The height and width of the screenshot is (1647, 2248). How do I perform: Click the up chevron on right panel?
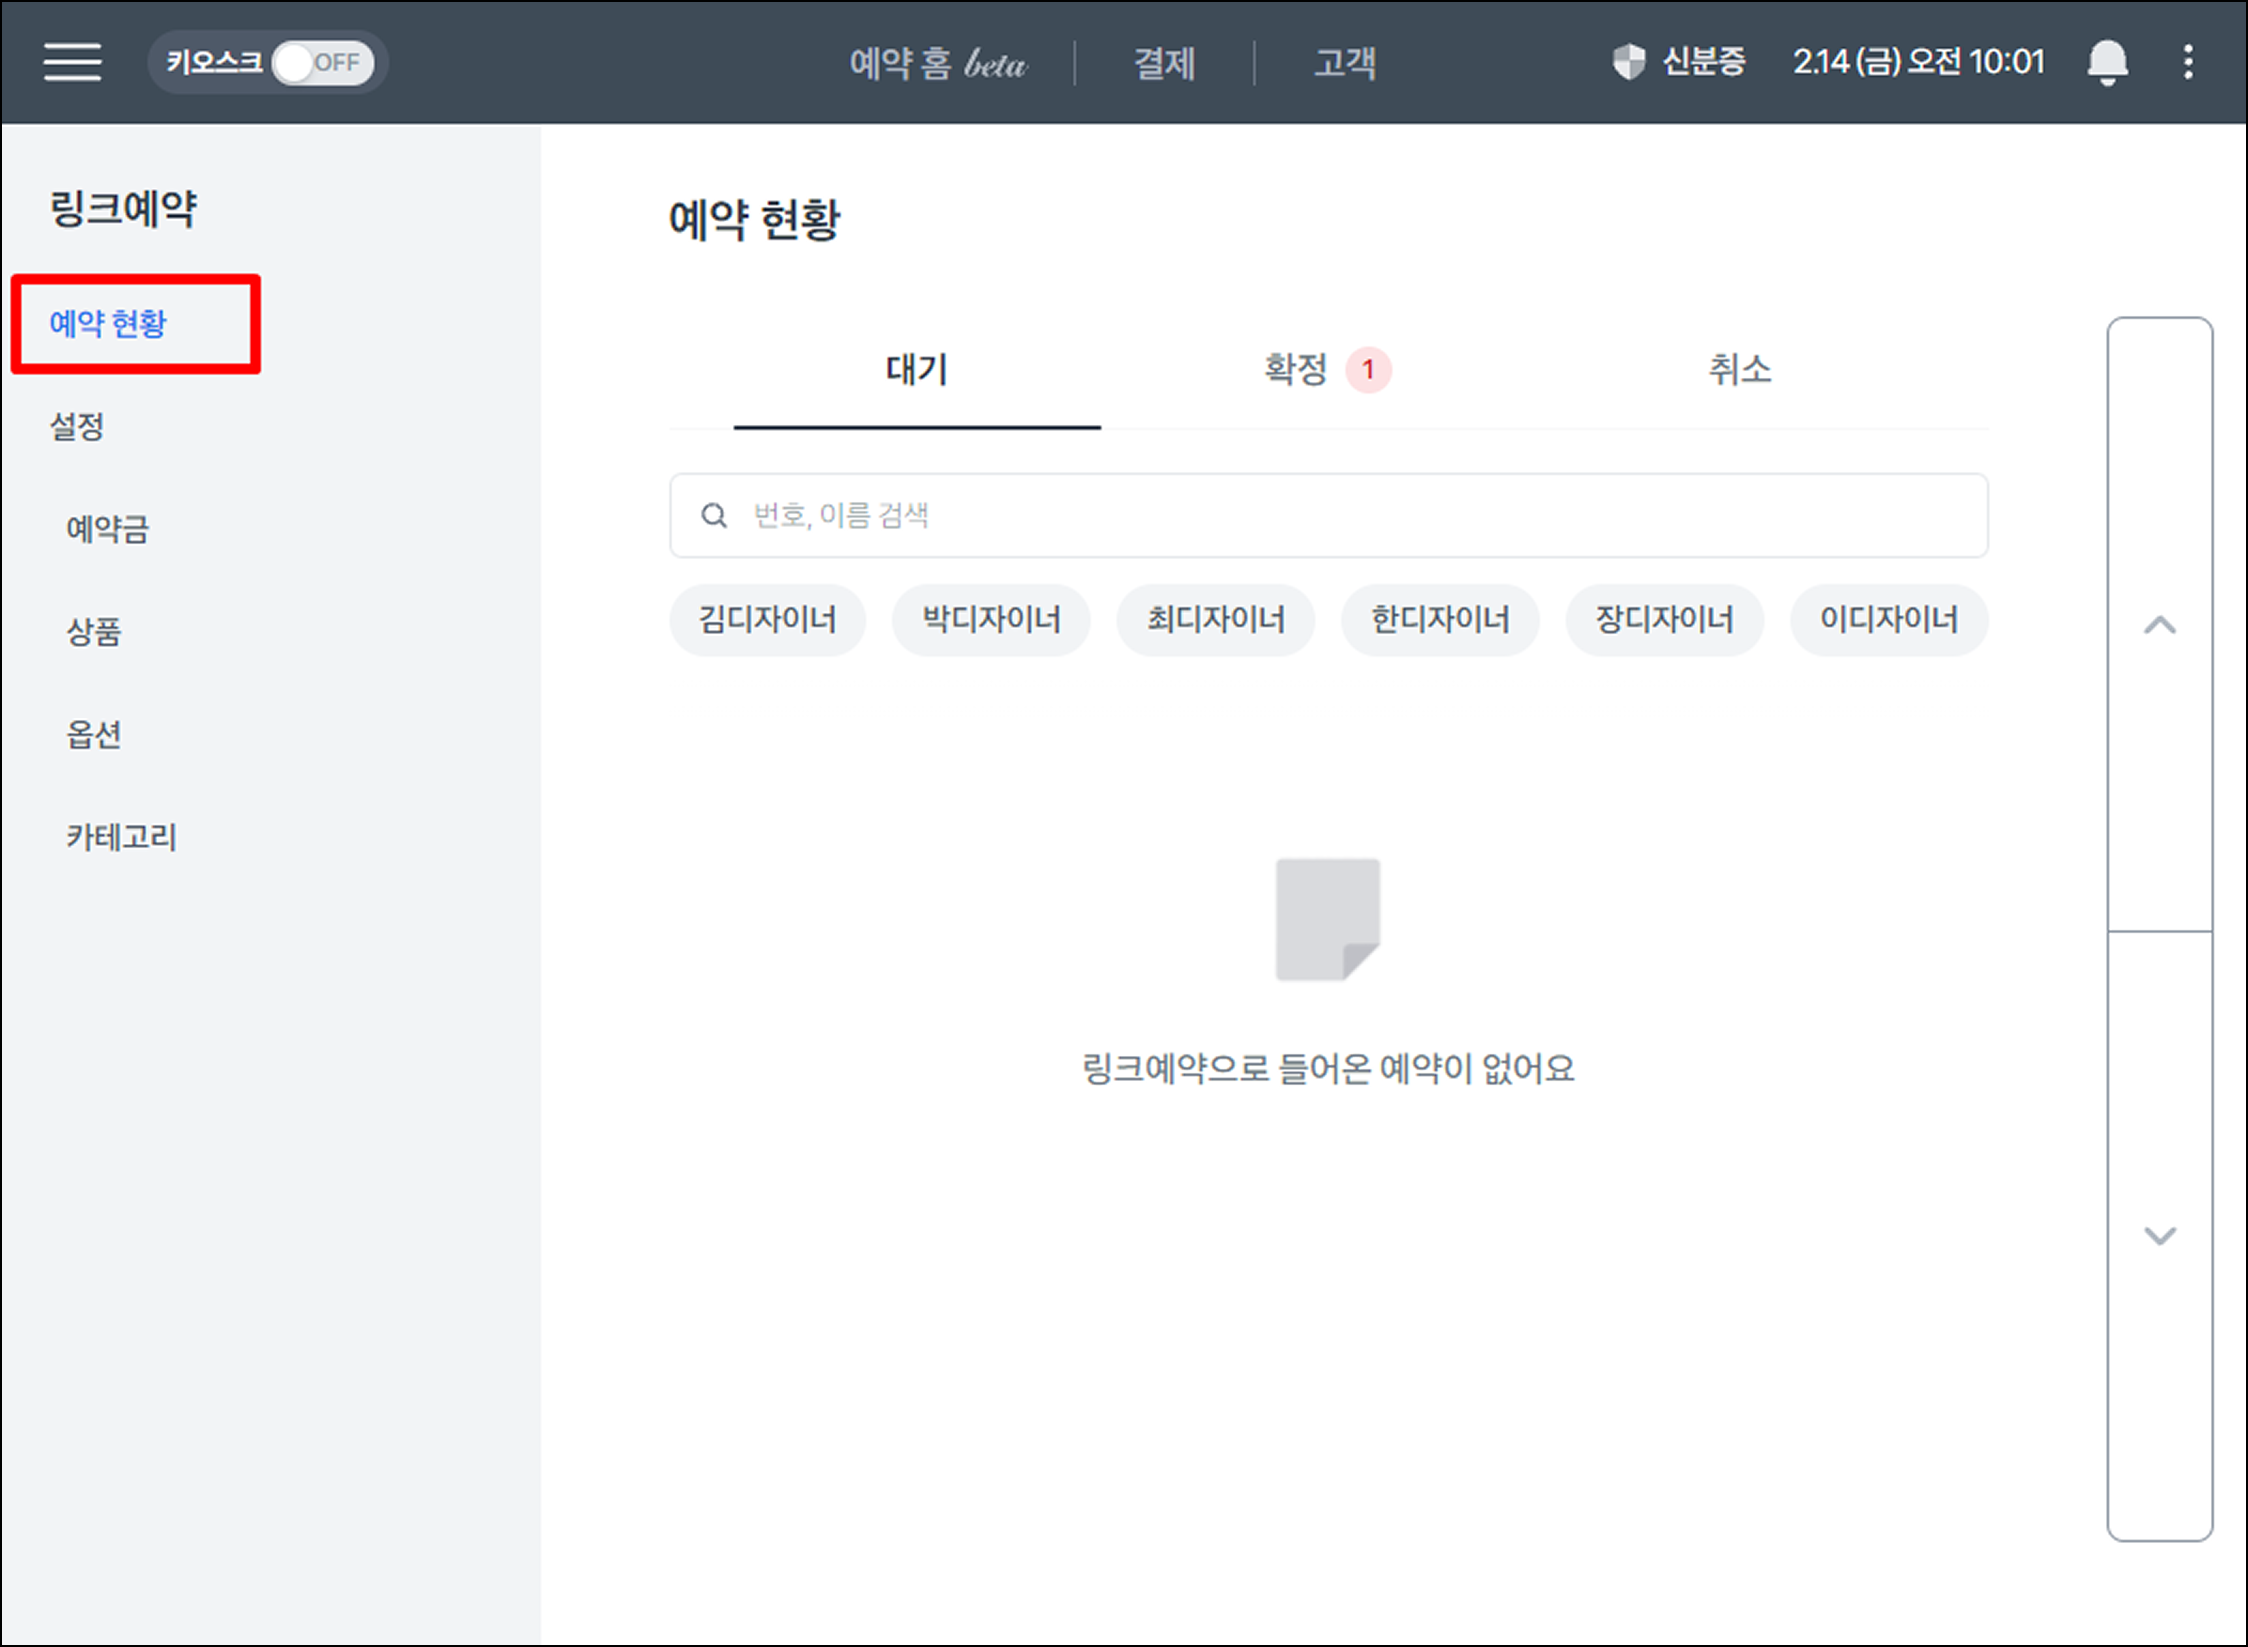click(2160, 626)
